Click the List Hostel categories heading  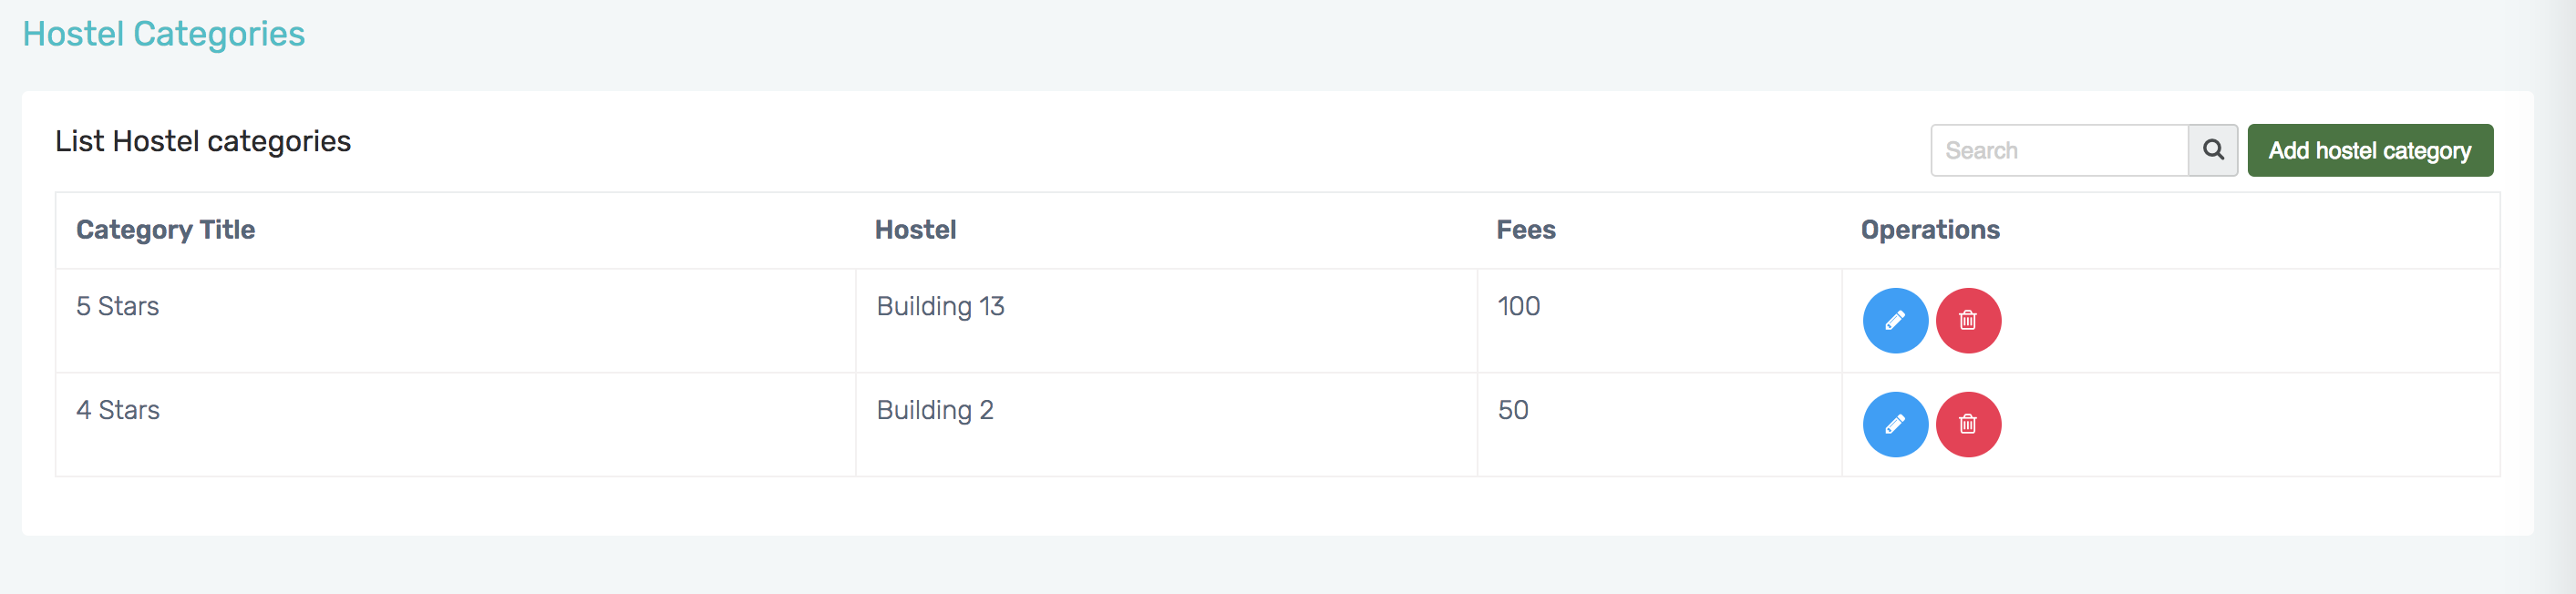click(203, 141)
